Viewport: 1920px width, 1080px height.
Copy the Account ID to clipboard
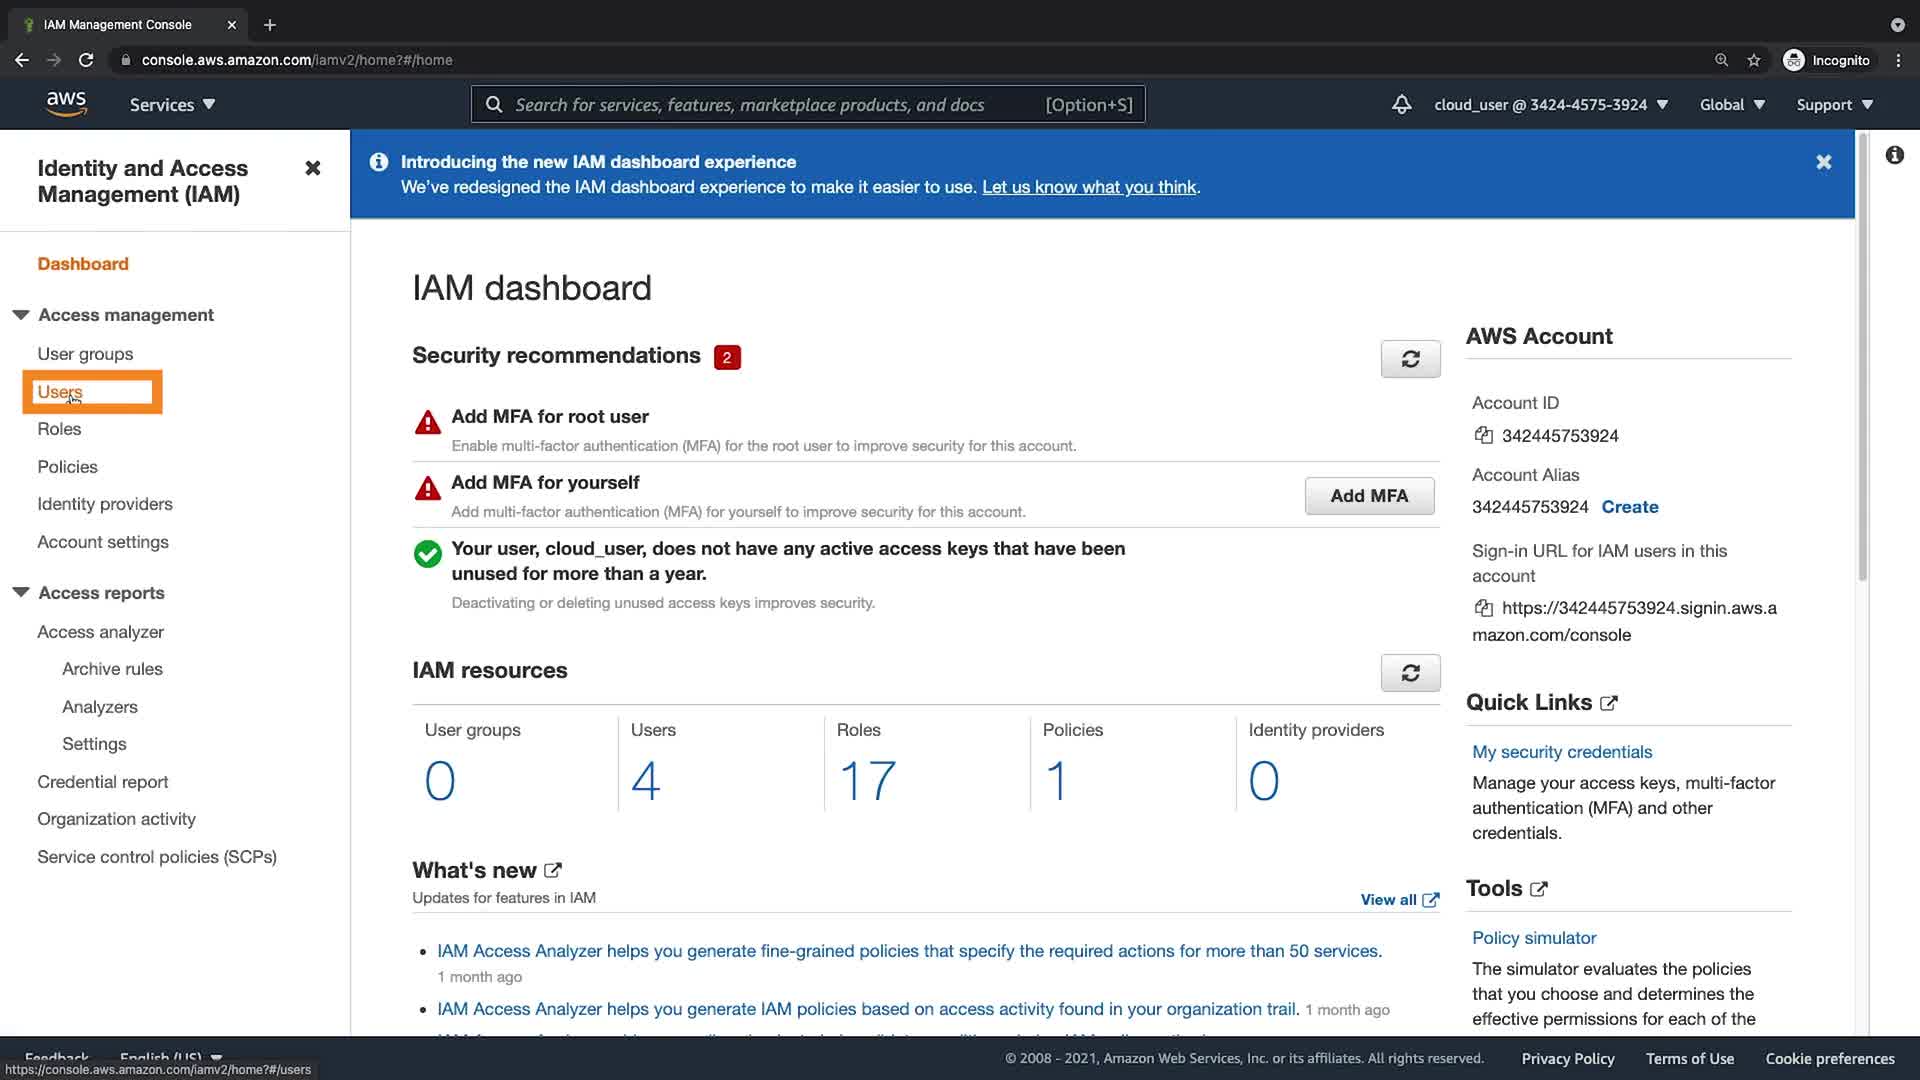(1484, 435)
